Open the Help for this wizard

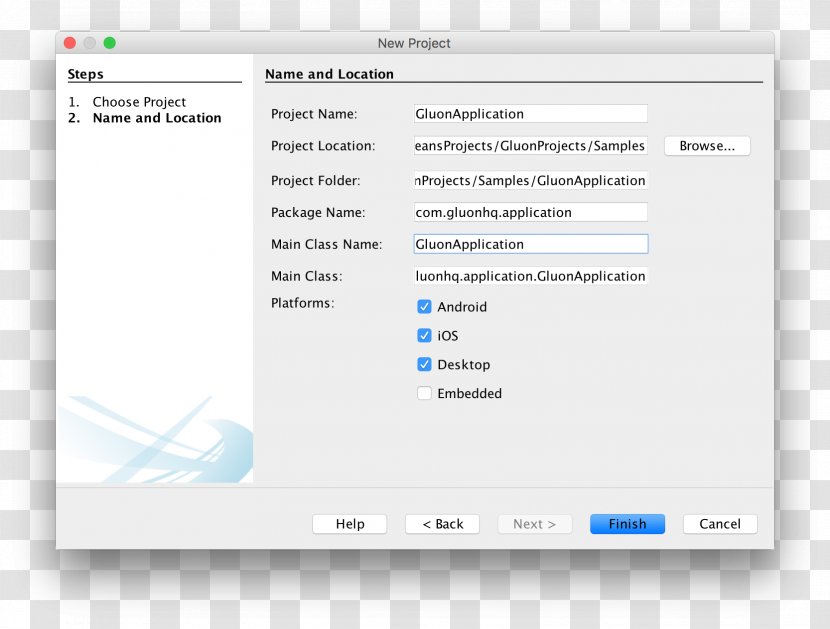point(349,523)
